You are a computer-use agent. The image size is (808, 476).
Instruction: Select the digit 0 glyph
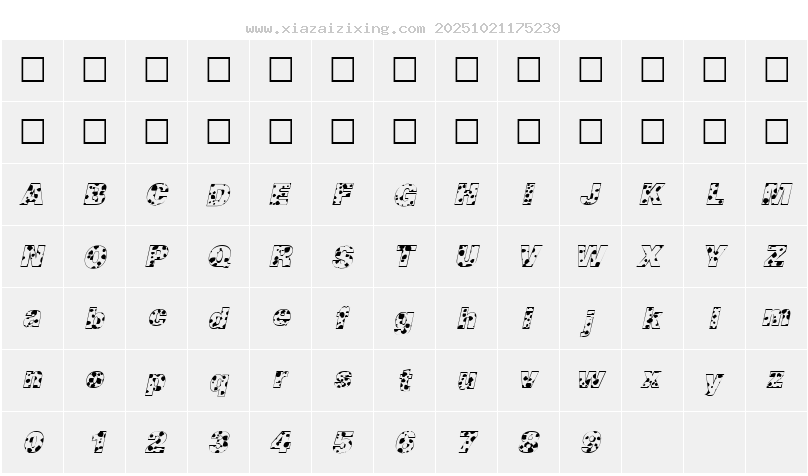(x=33, y=442)
